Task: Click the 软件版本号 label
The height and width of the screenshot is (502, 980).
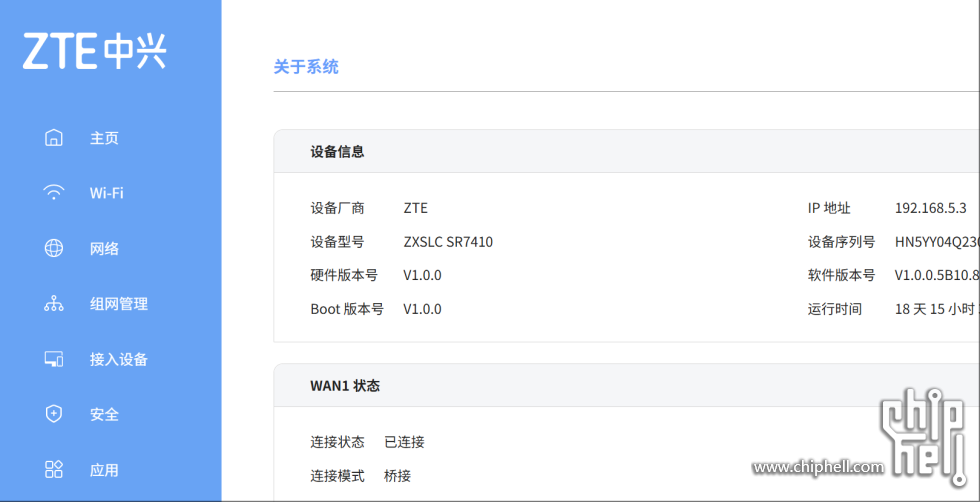Action: (x=841, y=275)
